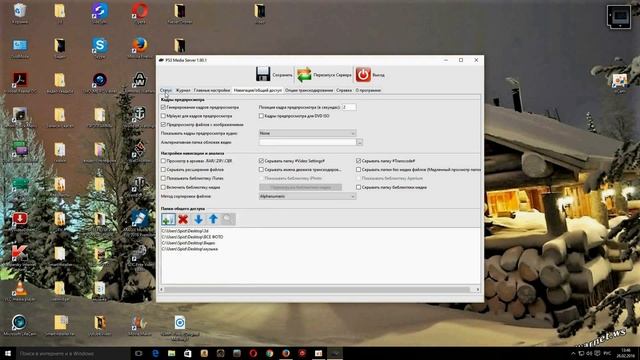Viewport: 640px width, 360px height.
Task: Click taskbar clock and date
Action: click(x=626, y=353)
